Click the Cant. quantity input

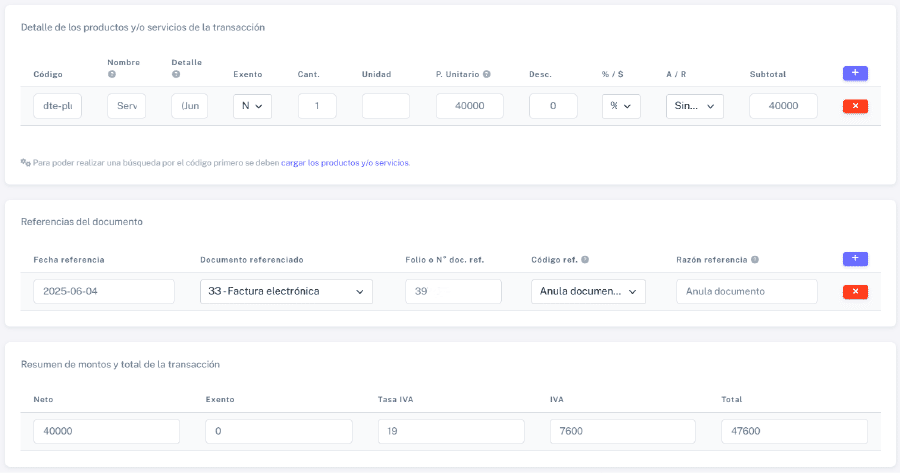(317, 106)
